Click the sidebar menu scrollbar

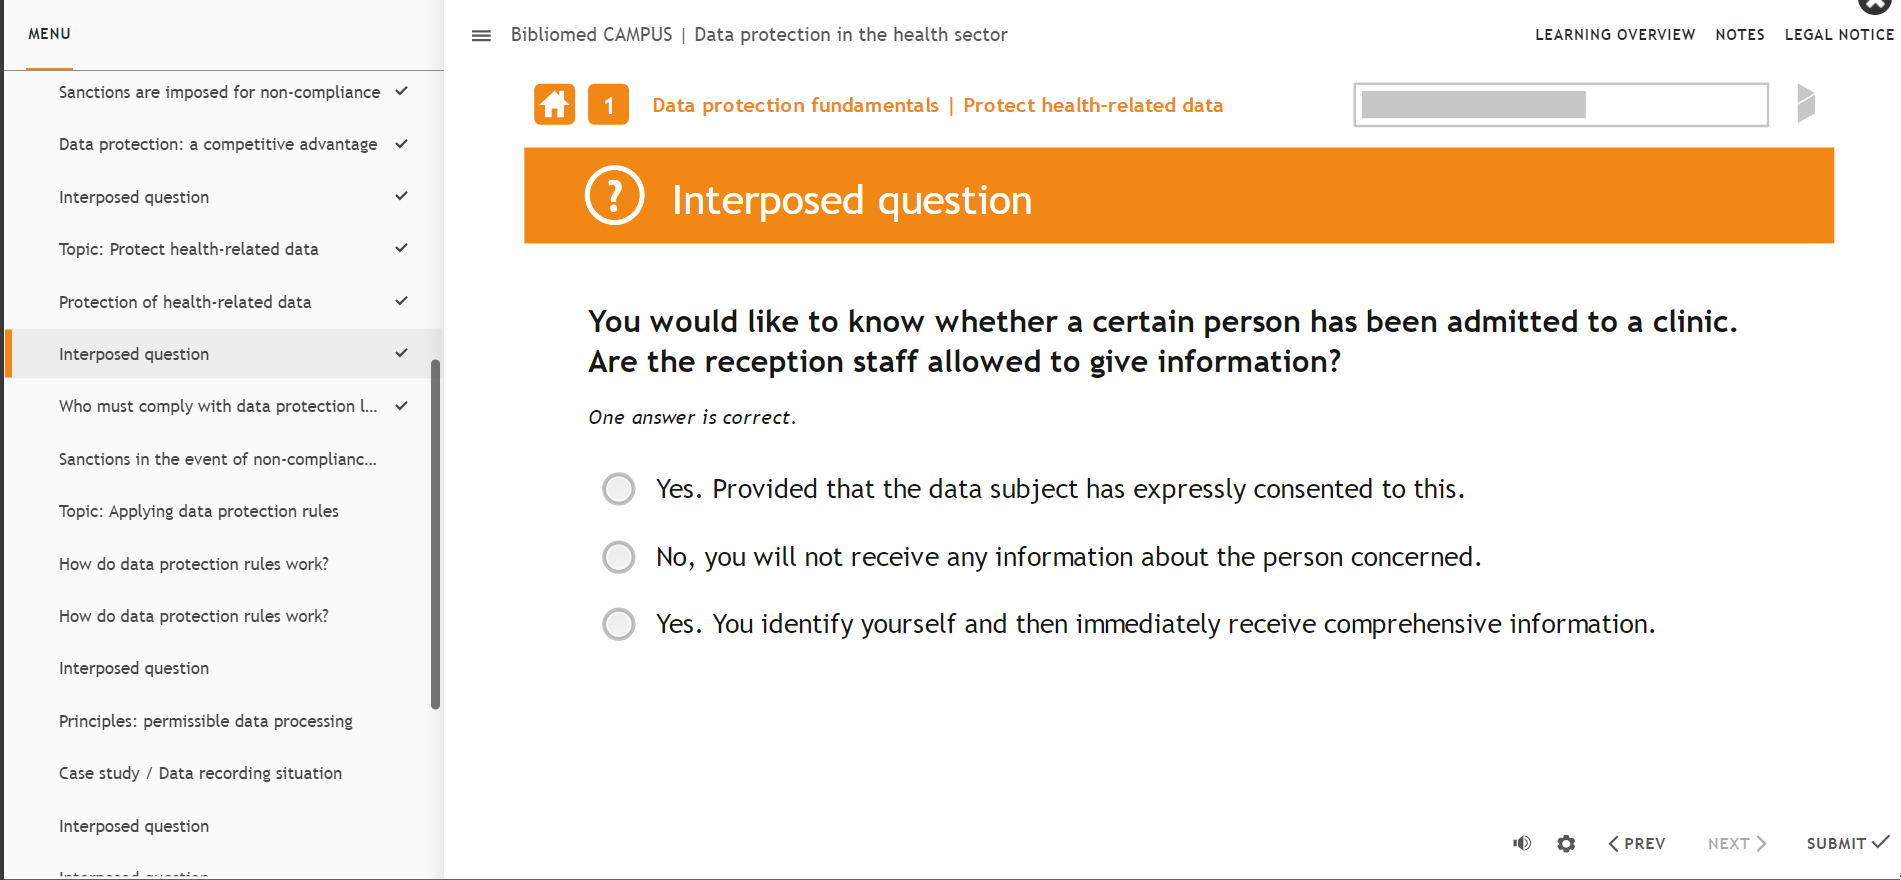pos(435,535)
